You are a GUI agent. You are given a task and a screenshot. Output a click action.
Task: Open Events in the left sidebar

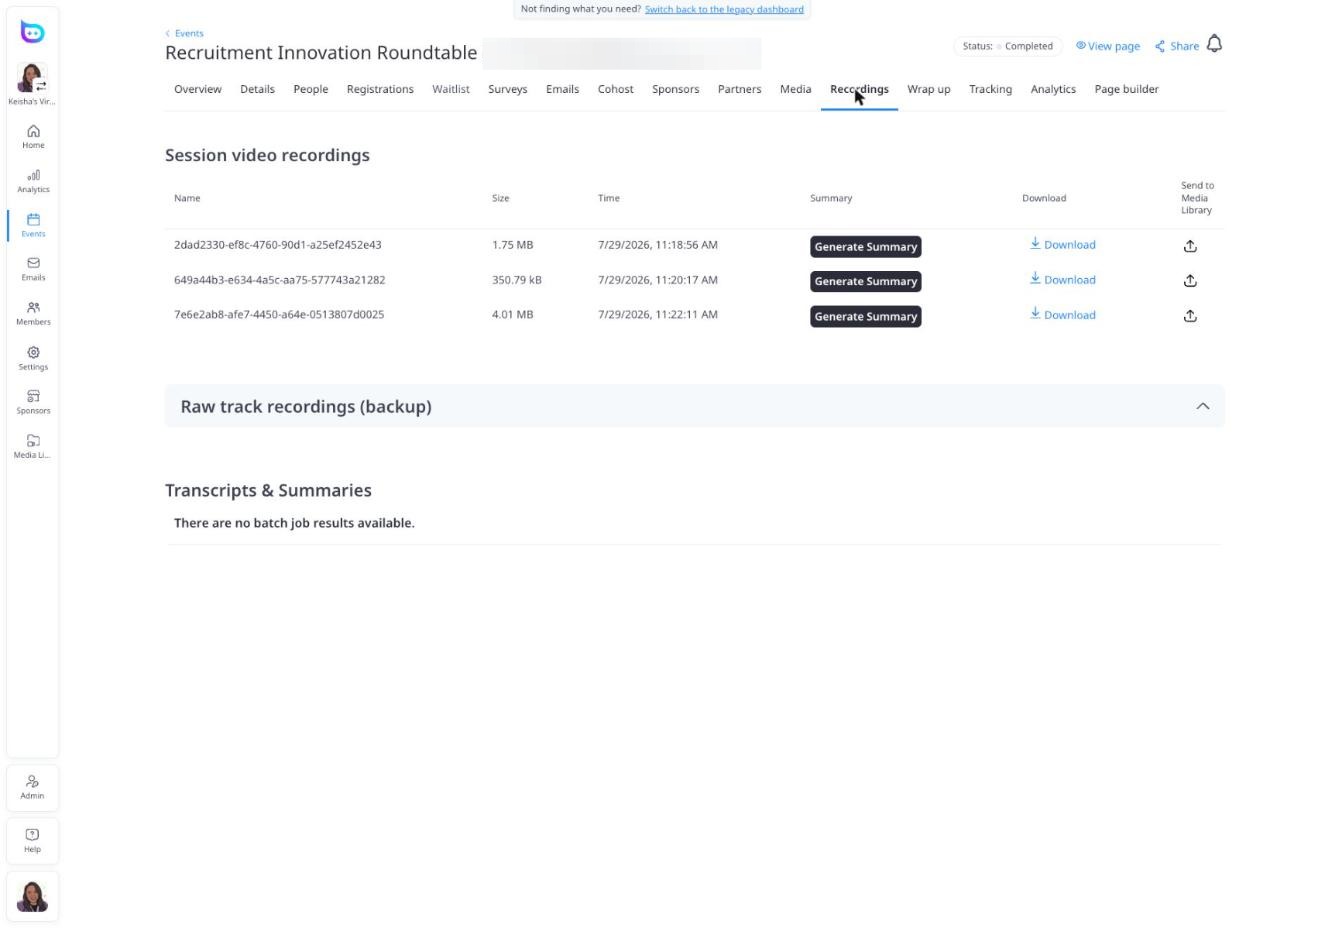33,225
